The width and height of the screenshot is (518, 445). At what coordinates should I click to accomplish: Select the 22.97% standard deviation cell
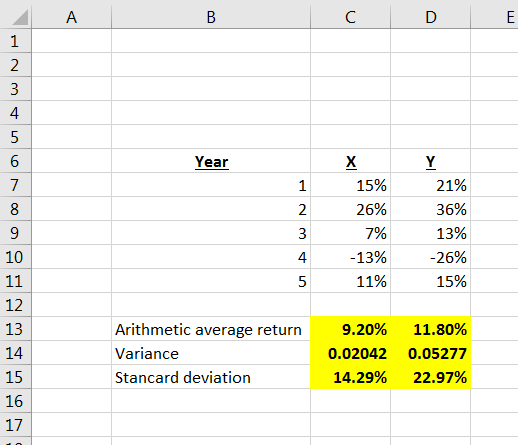coord(431,377)
